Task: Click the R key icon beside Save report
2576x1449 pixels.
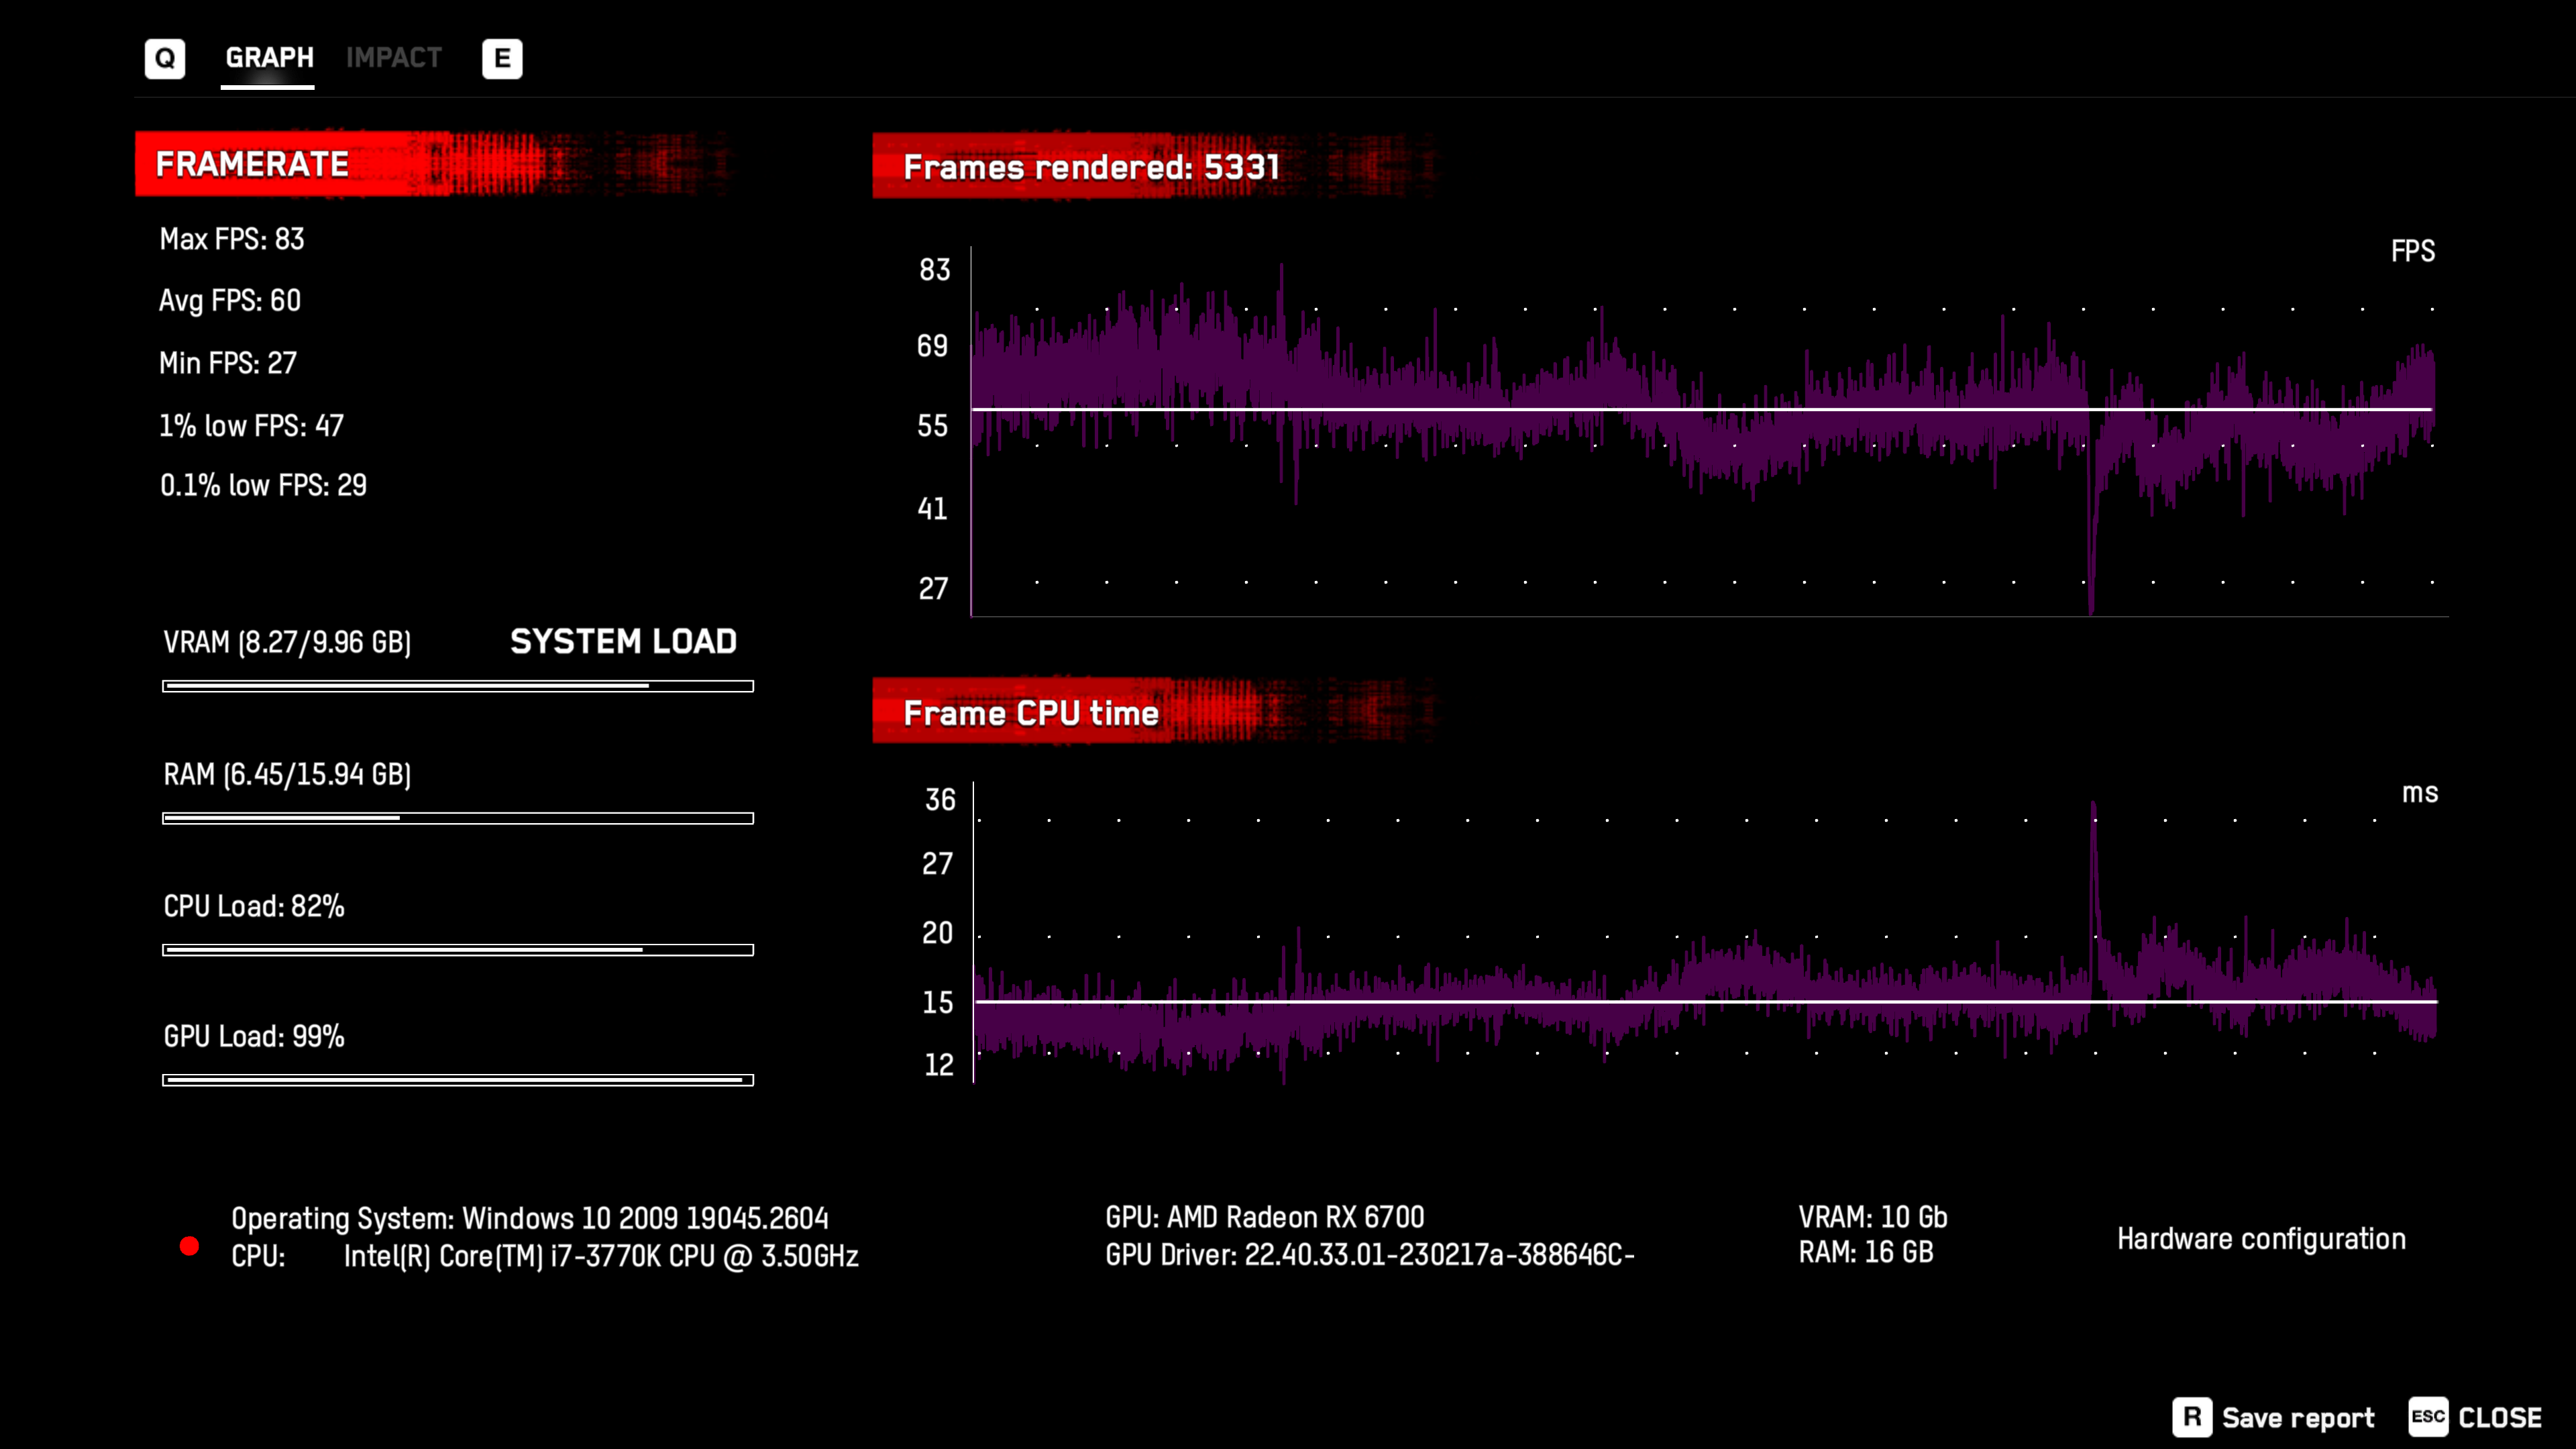Action: pos(2192,1417)
